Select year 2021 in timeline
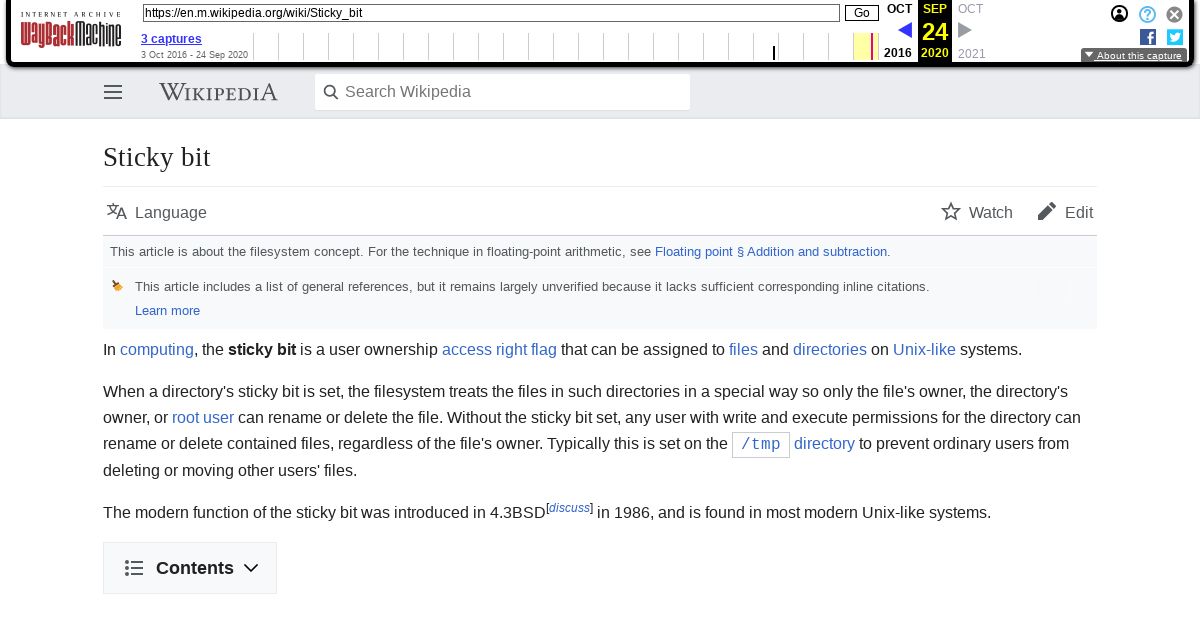Screen dimensions: 1200x630 971,53
